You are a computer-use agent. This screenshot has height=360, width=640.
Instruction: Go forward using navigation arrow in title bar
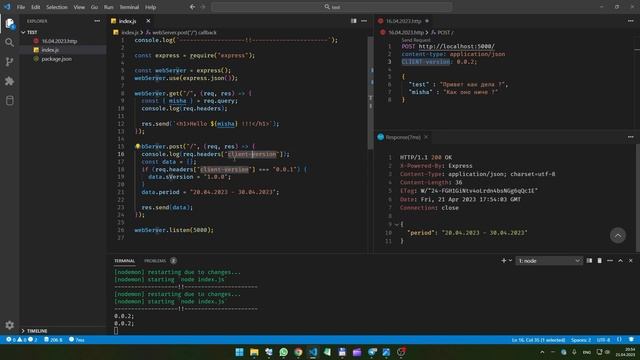pyautogui.click(x=203, y=7)
